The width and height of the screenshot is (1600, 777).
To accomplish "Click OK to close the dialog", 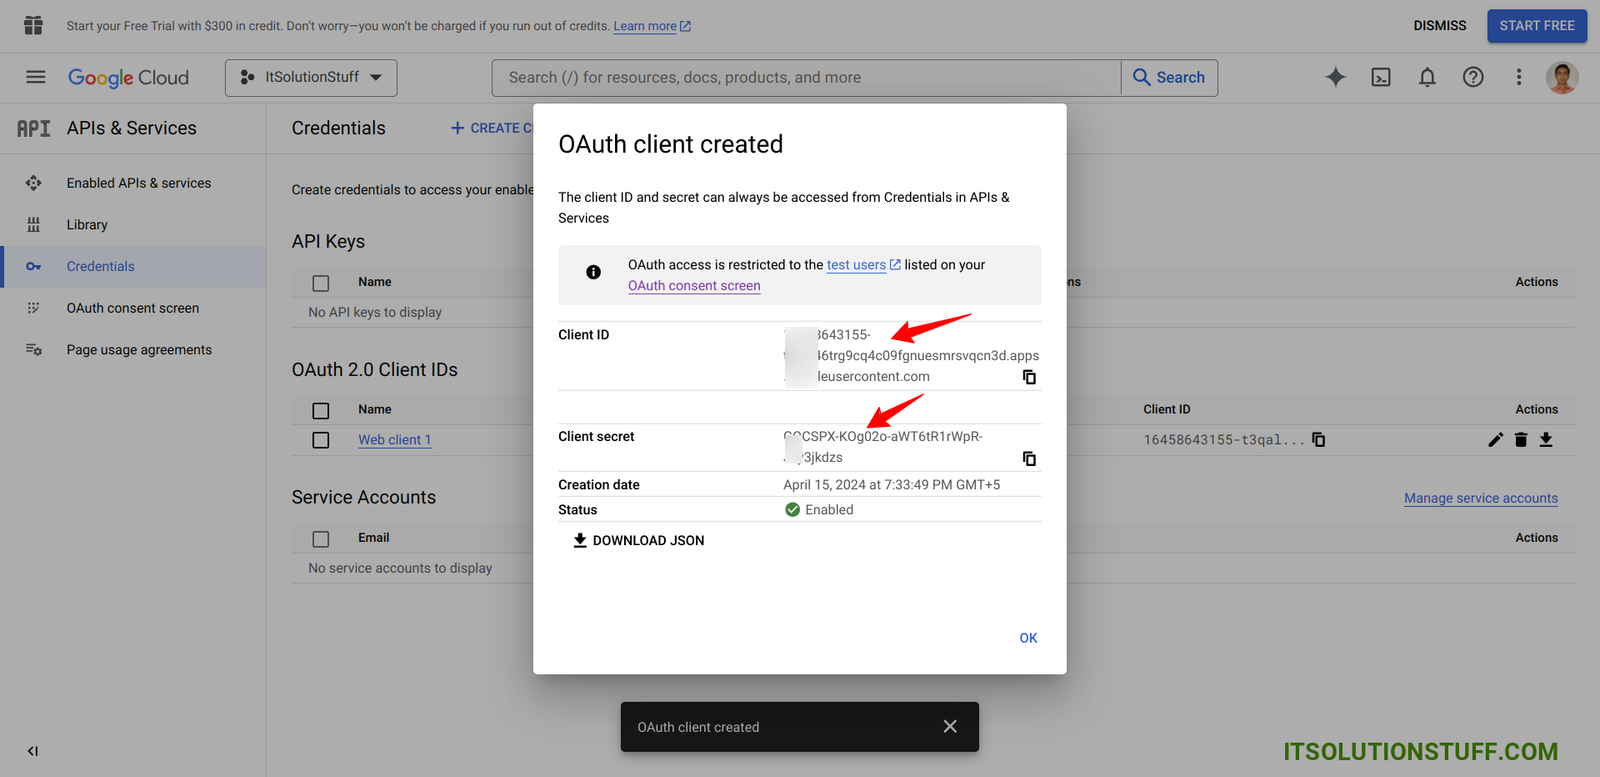I will click(1028, 638).
